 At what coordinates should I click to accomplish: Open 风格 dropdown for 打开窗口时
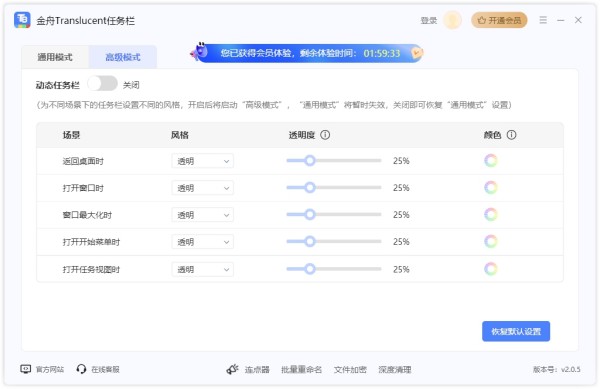(x=202, y=188)
